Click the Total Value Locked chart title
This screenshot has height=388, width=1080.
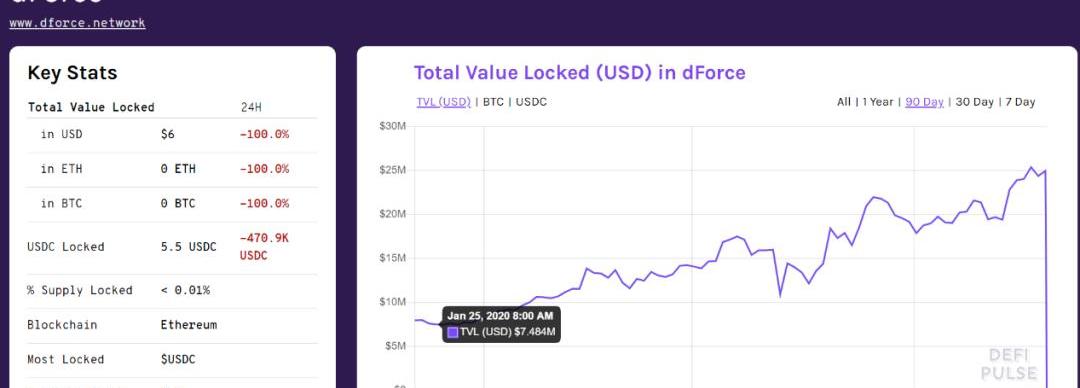[x=579, y=72]
